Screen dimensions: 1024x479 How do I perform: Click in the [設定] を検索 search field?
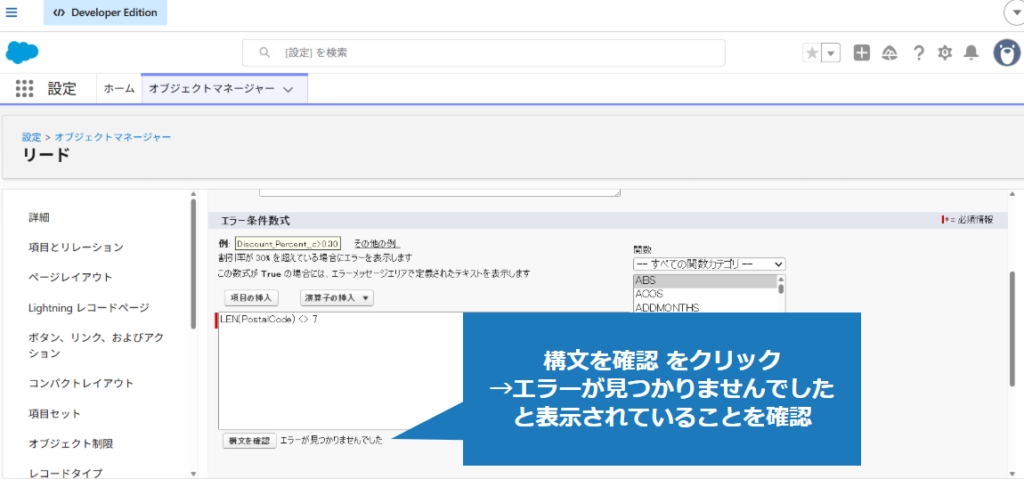tap(483, 53)
